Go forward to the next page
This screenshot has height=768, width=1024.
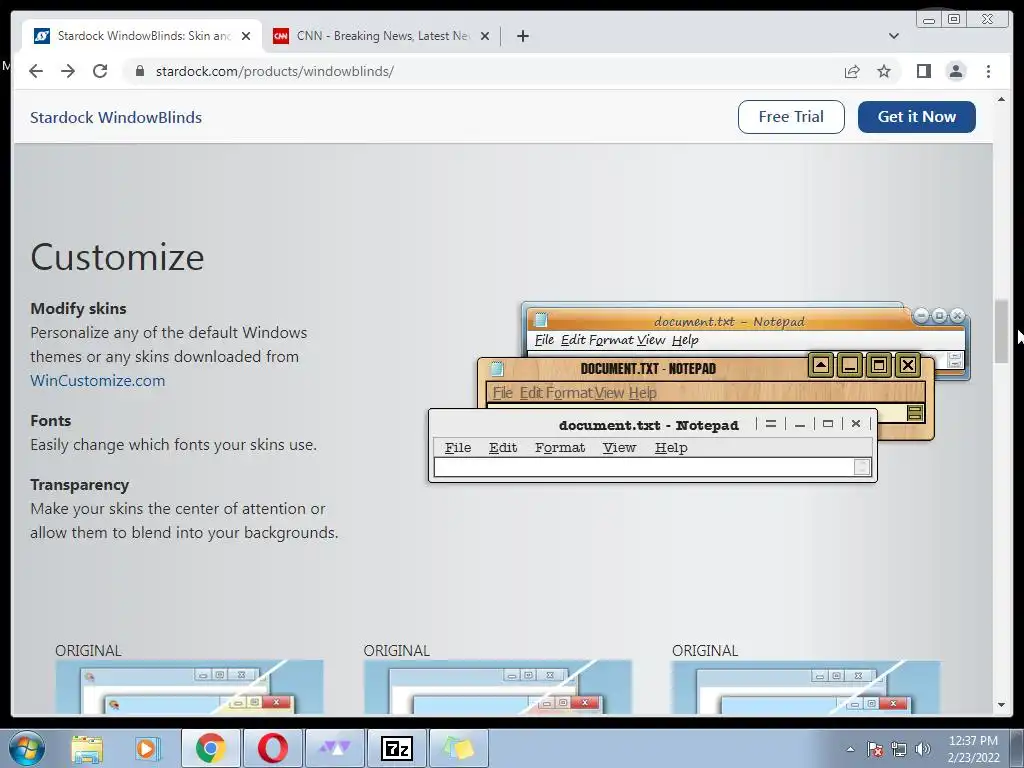click(68, 71)
